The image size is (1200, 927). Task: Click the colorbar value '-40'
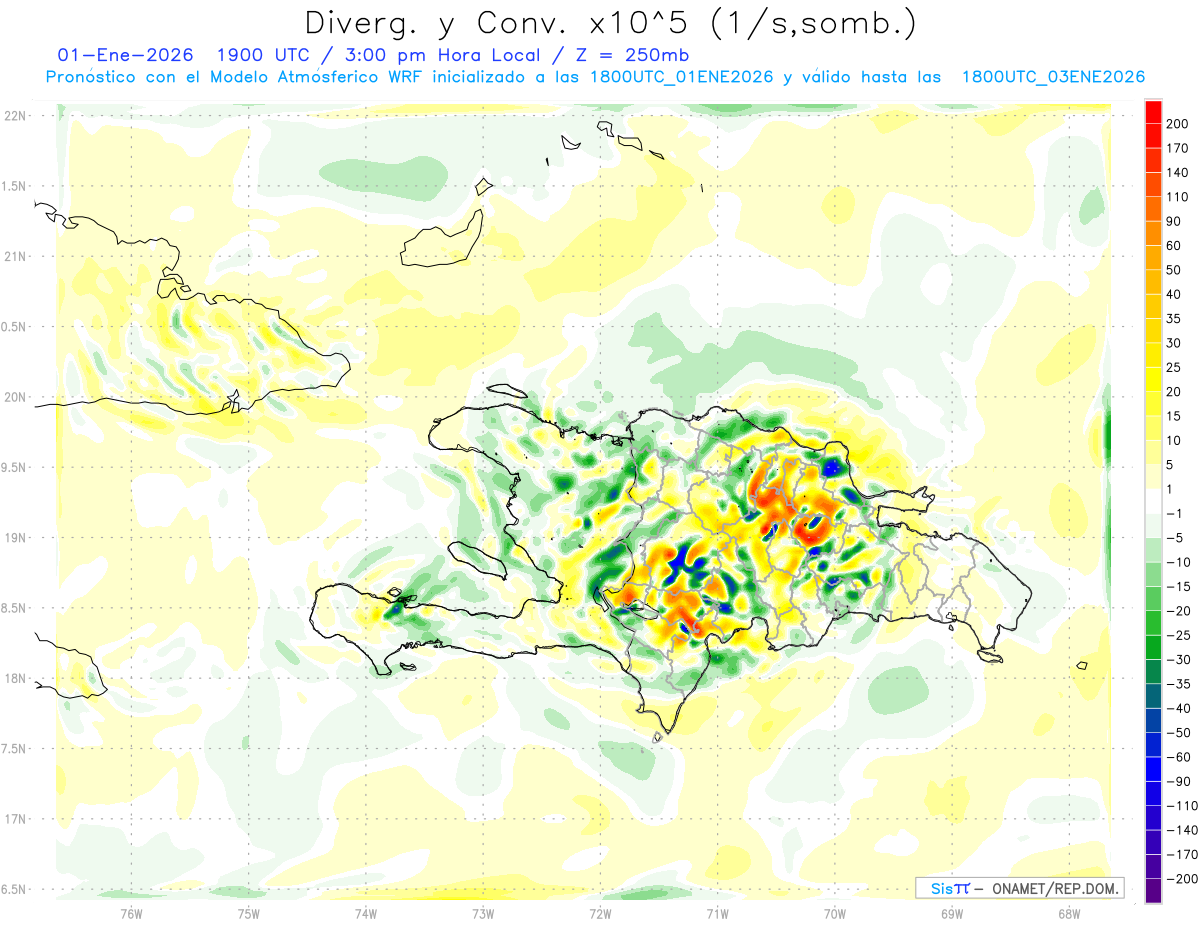pyautogui.click(x=1179, y=708)
